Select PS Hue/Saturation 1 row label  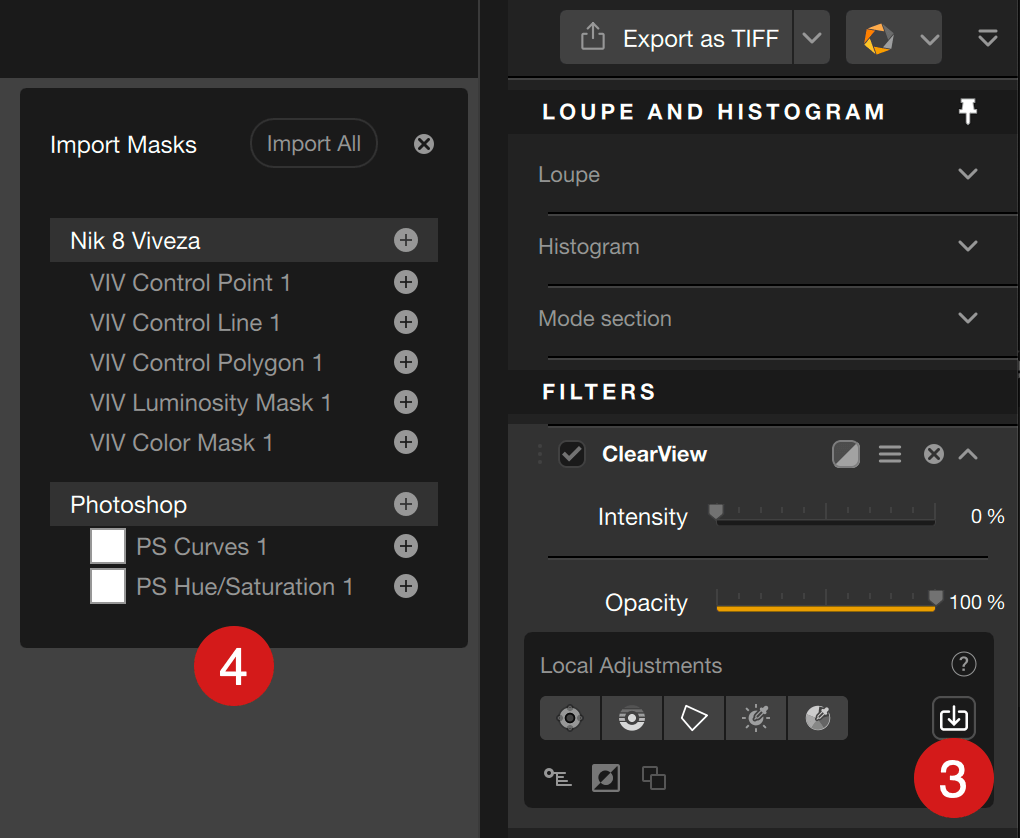click(x=245, y=587)
